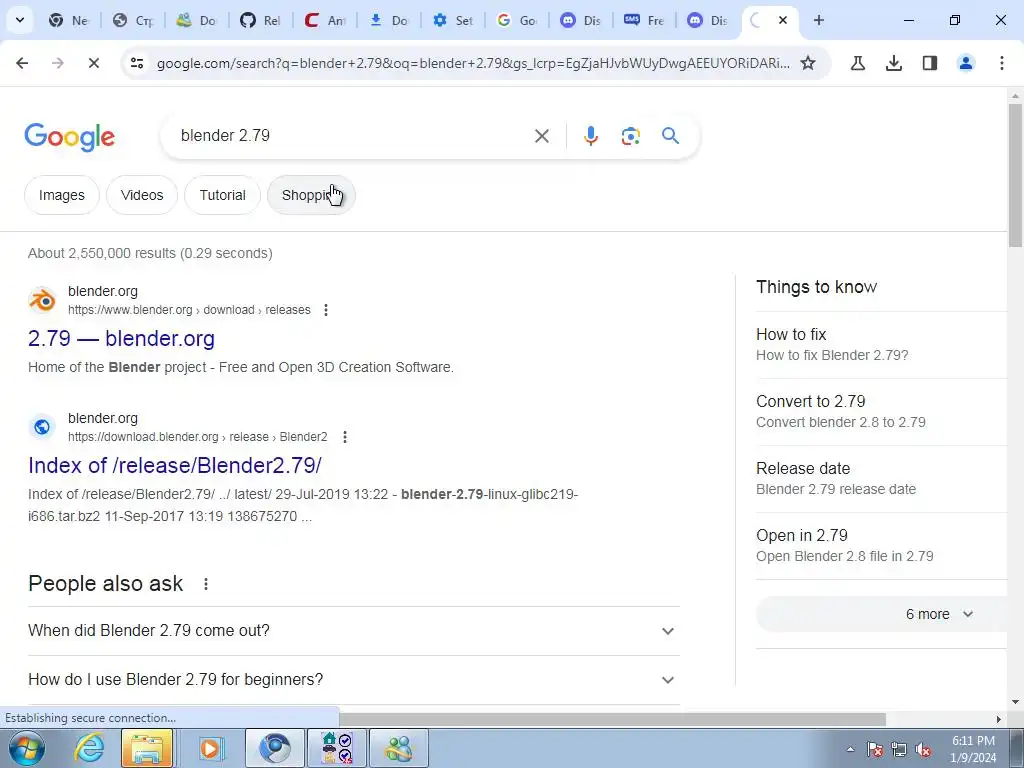Image resolution: width=1024 pixels, height=768 pixels.
Task: Click the vertical page scrollbar
Action: [x=1015, y=175]
